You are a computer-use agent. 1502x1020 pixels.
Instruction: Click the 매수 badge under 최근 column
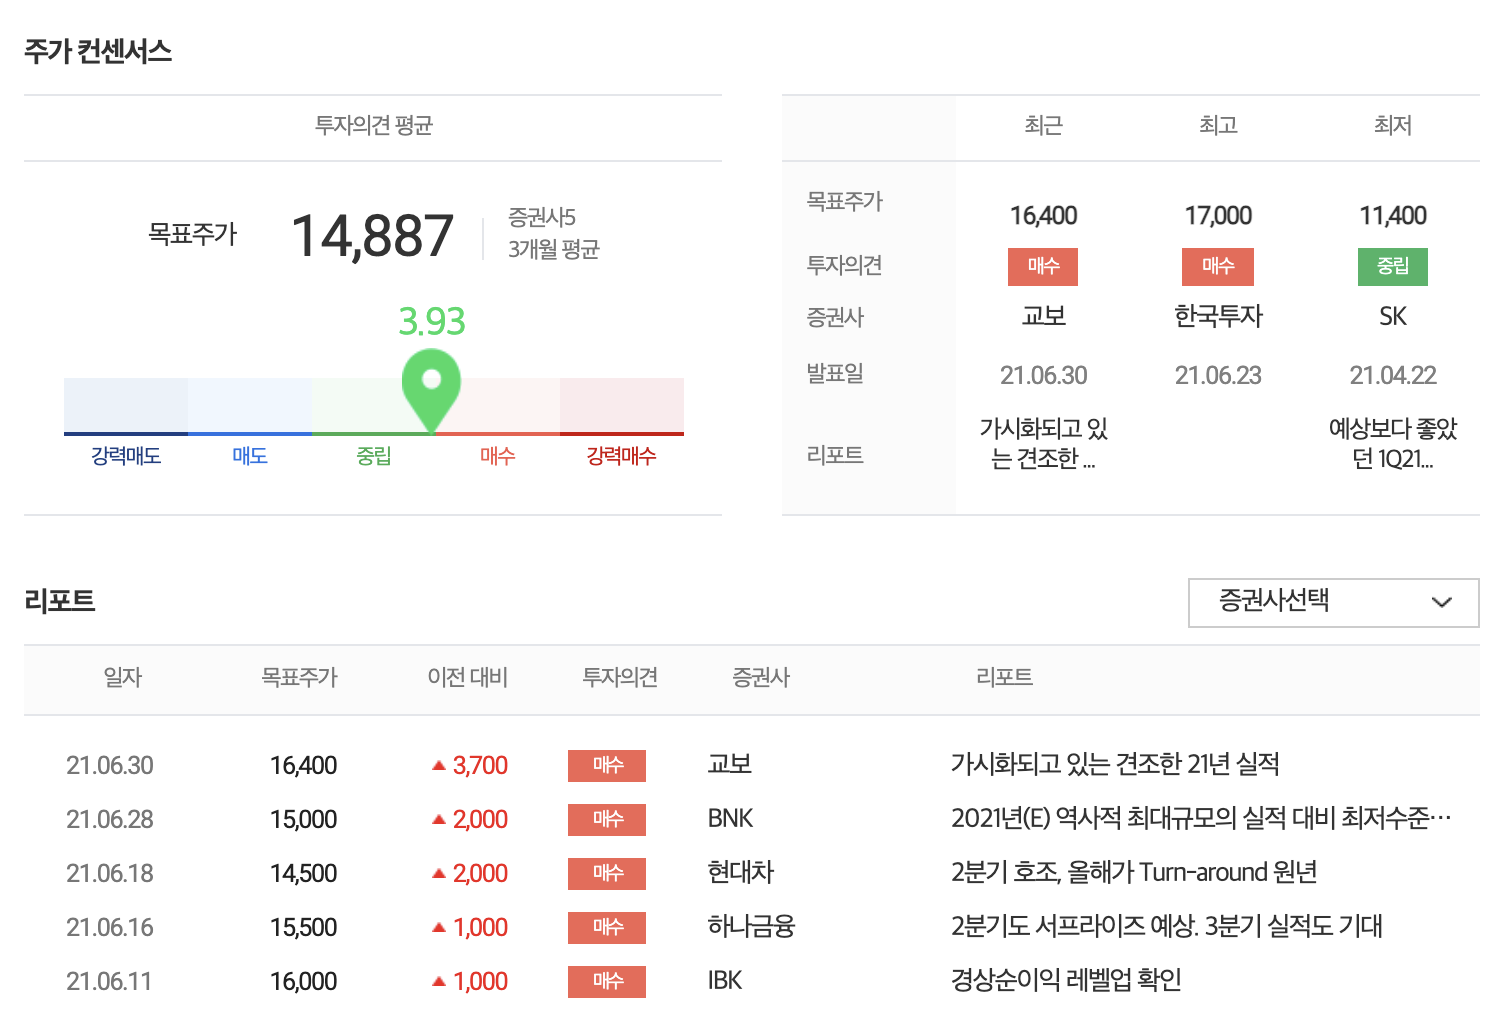(x=1043, y=266)
